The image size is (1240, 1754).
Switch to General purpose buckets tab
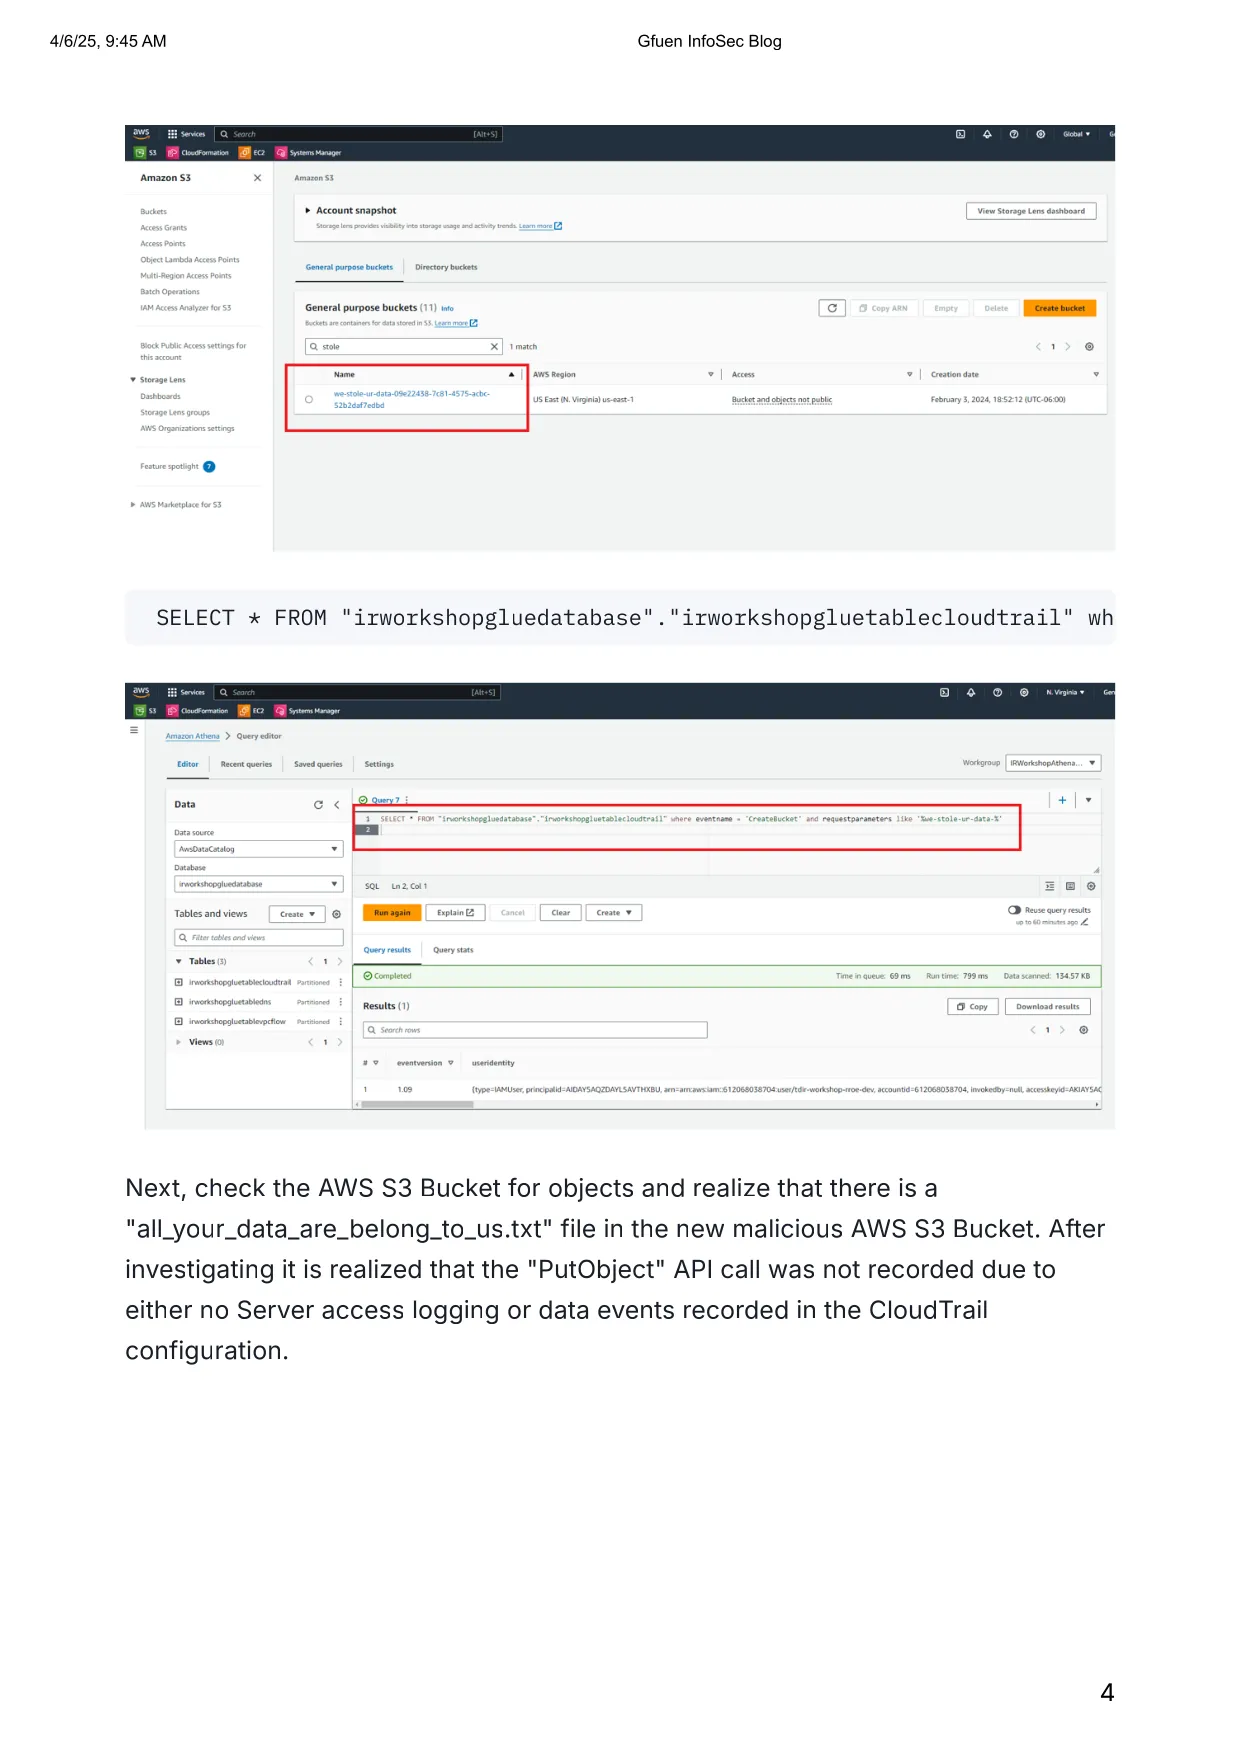[349, 267]
